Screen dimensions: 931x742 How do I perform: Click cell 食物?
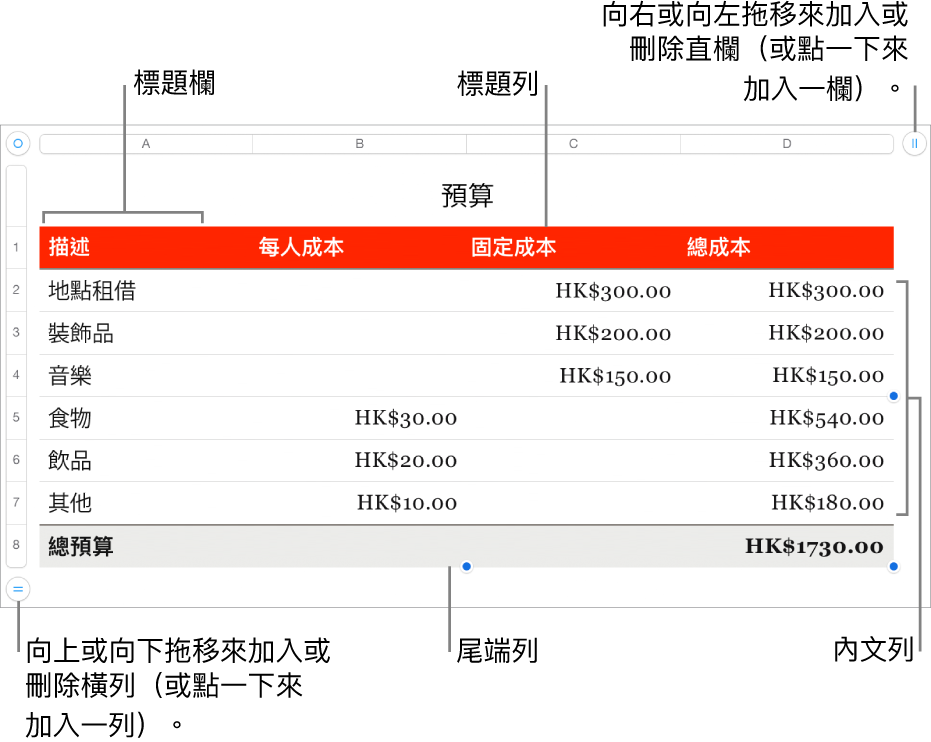pos(146,418)
